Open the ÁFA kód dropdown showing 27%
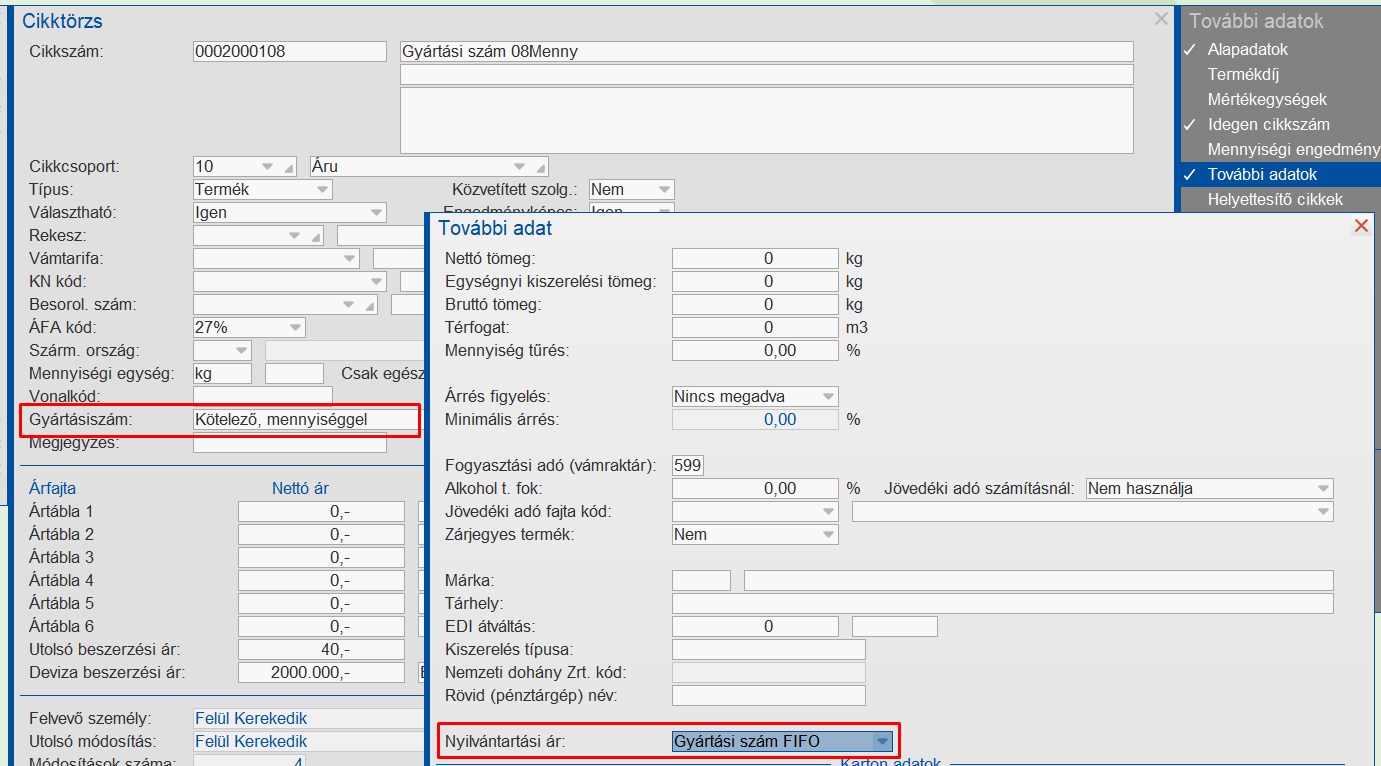This screenshot has width=1381, height=766. coord(295,328)
